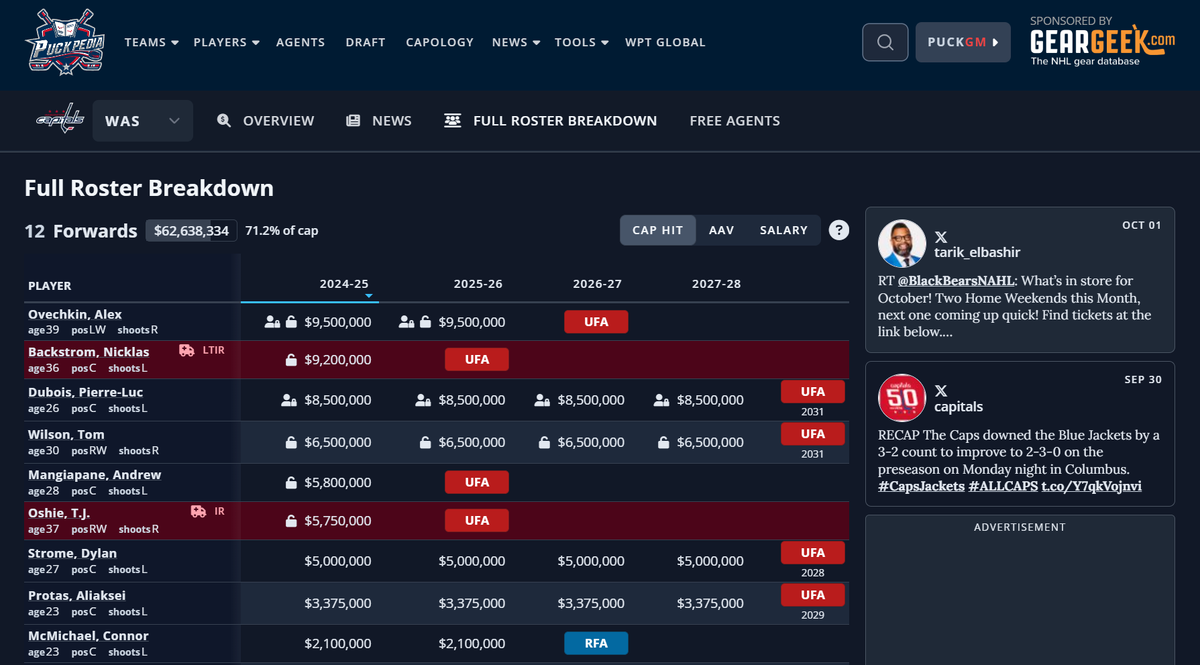This screenshot has height=665, width=1200.
Task: Expand the Teams menu
Action: pos(151,42)
